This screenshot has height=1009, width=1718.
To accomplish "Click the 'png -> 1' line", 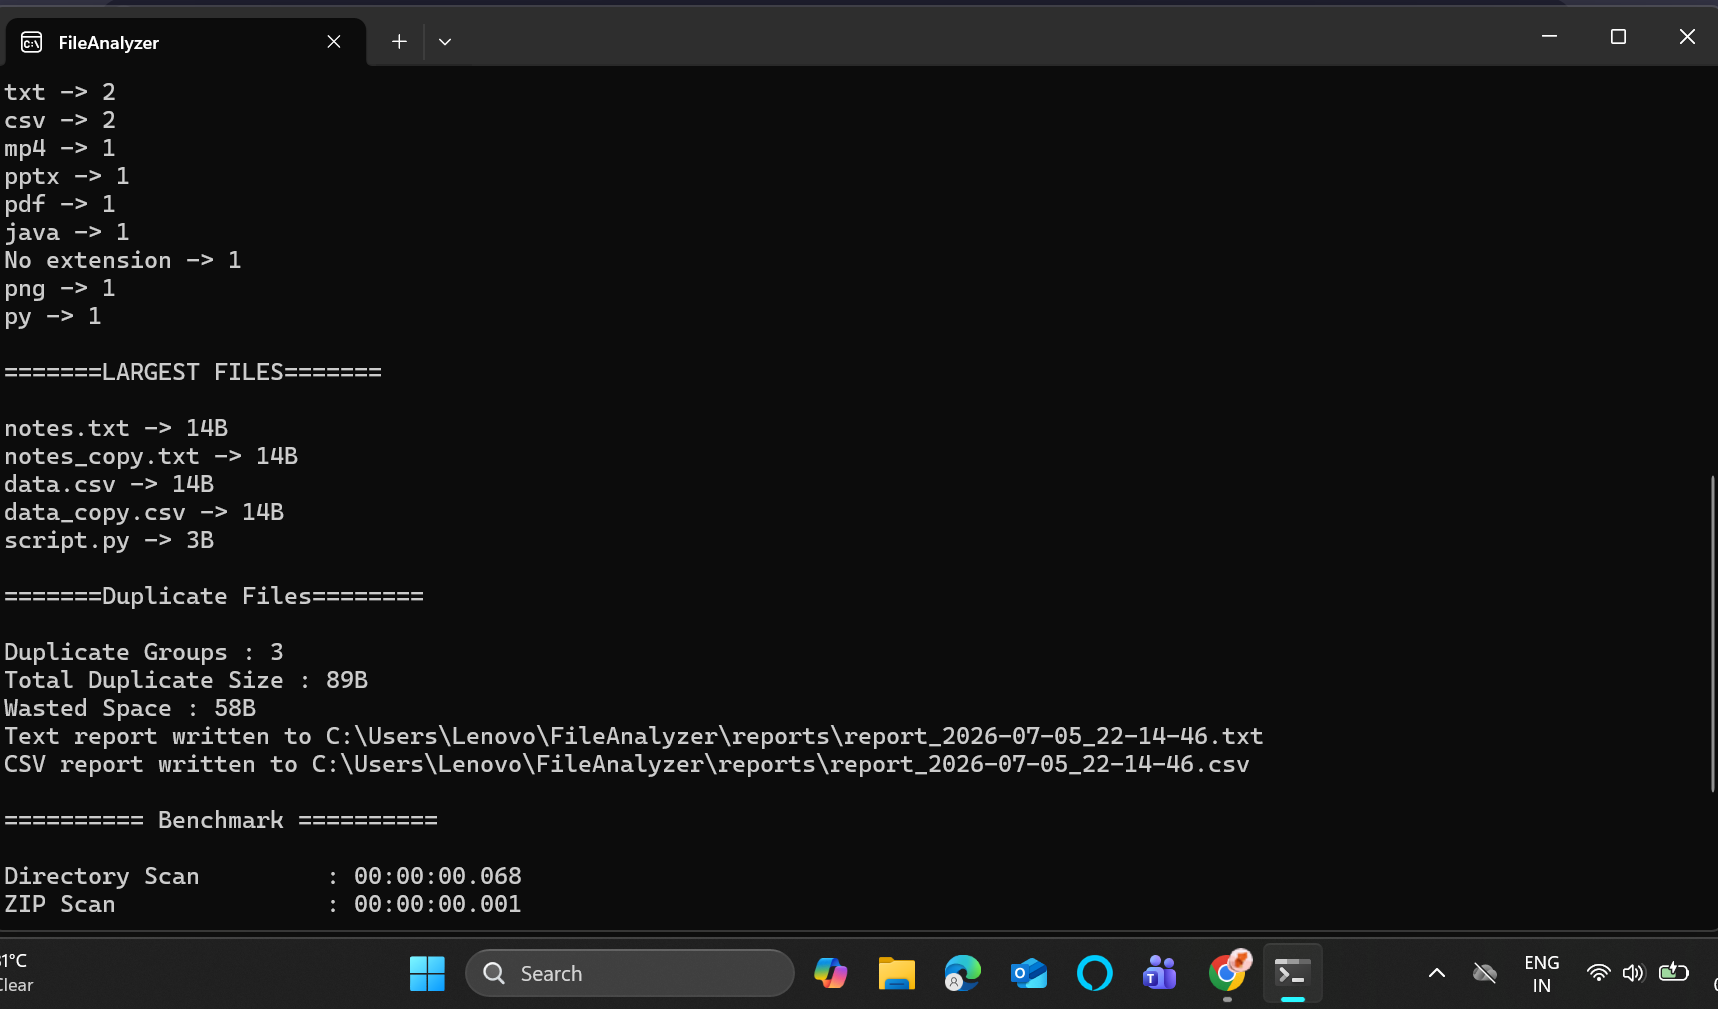I will (60, 288).
